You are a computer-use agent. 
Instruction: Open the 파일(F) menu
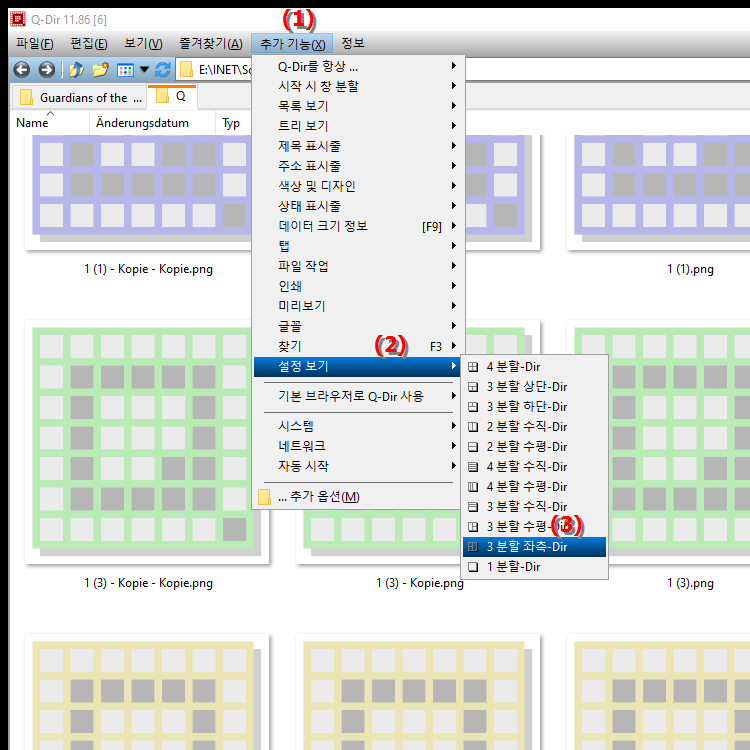[x=34, y=44]
